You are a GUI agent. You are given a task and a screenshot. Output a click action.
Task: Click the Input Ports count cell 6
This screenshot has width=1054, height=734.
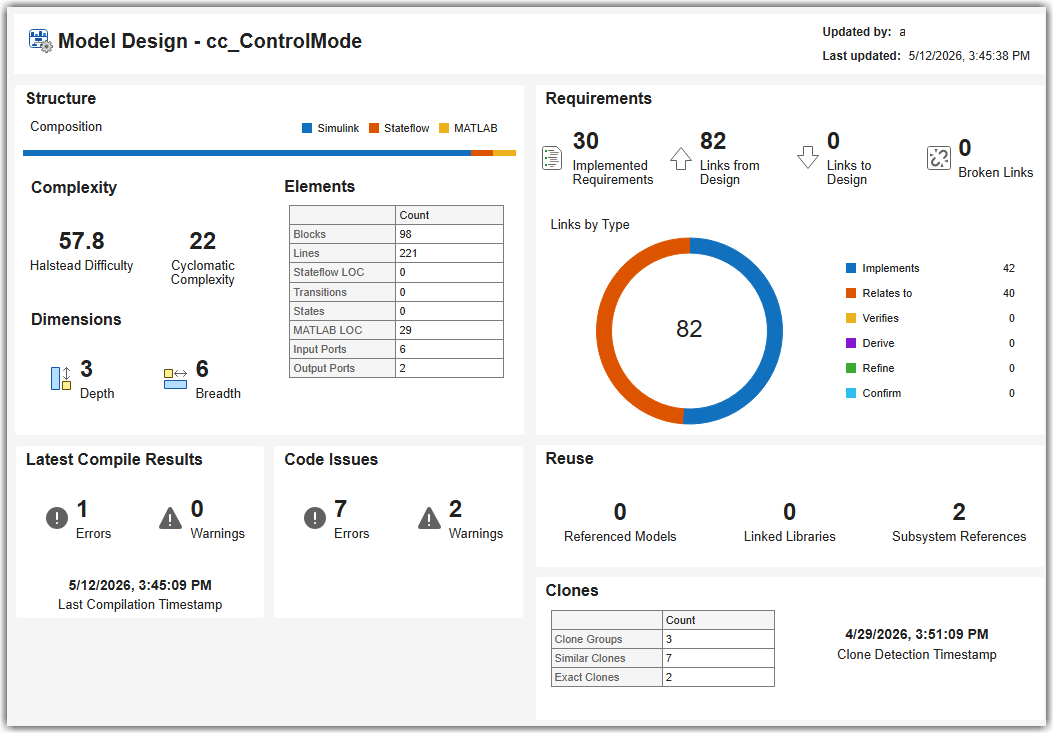[x=449, y=349]
